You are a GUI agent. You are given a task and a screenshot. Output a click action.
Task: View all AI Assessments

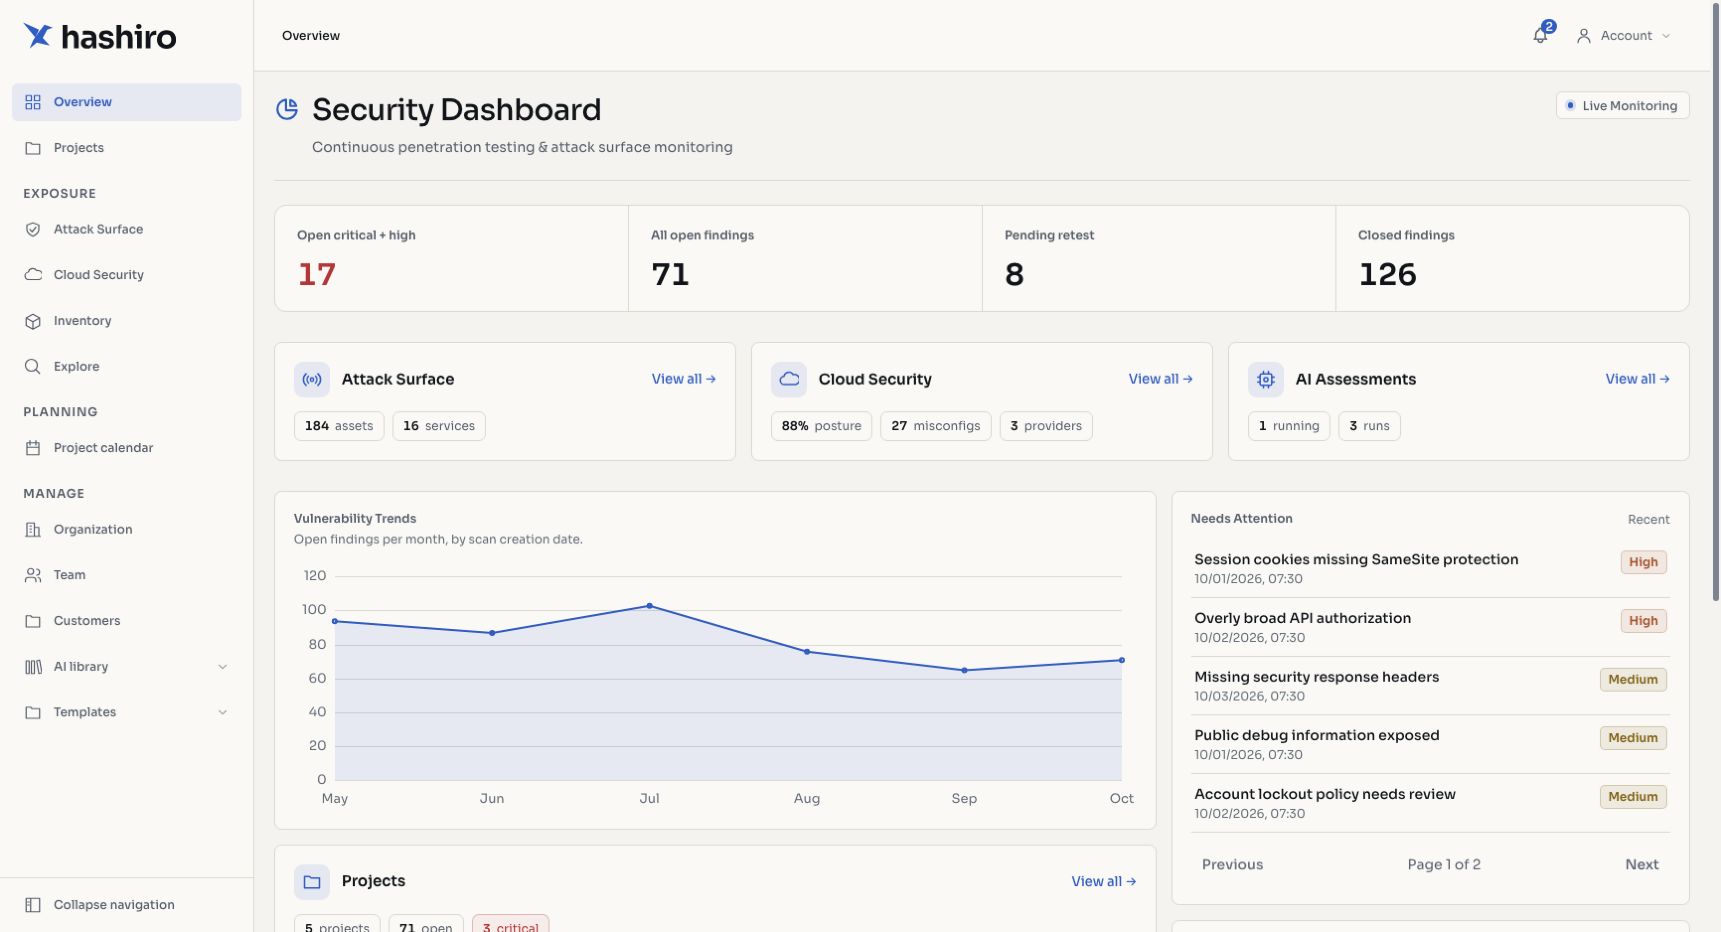click(x=1638, y=379)
